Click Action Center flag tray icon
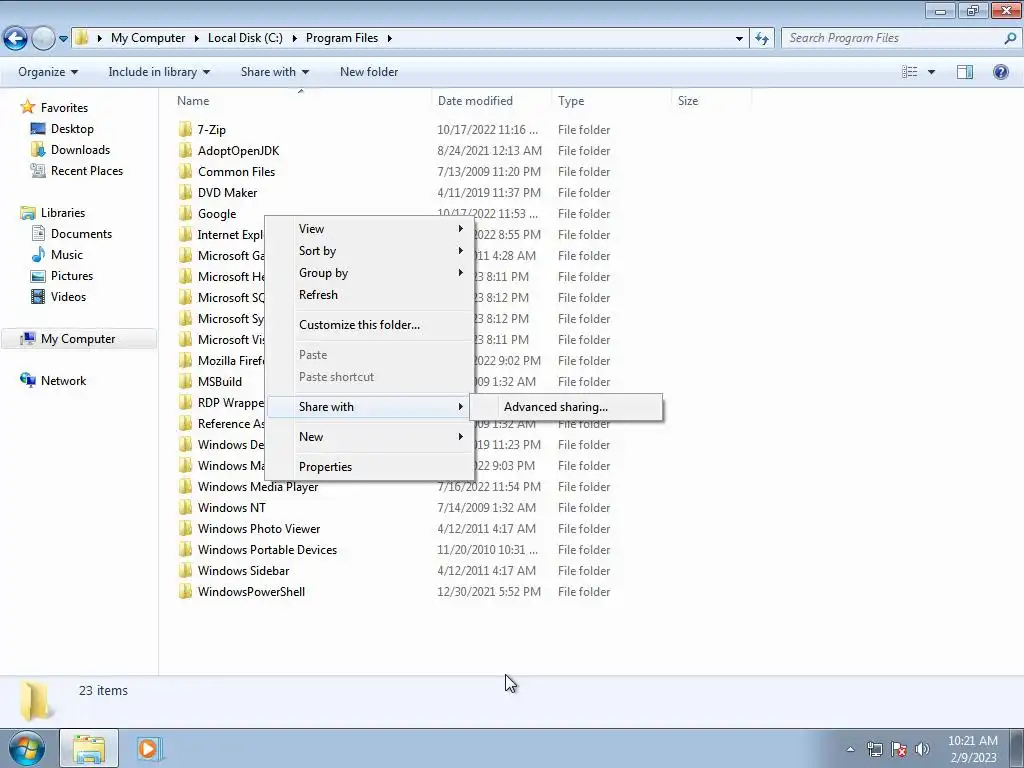1024x768 pixels. (899, 749)
